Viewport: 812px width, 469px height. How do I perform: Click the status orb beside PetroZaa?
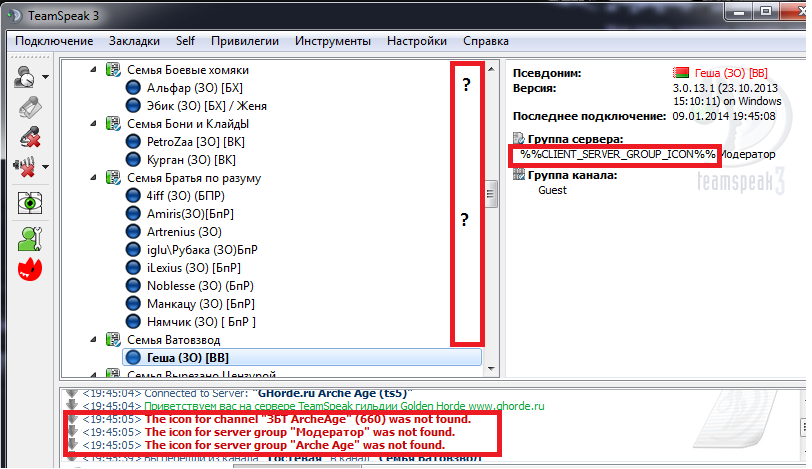pos(133,141)
